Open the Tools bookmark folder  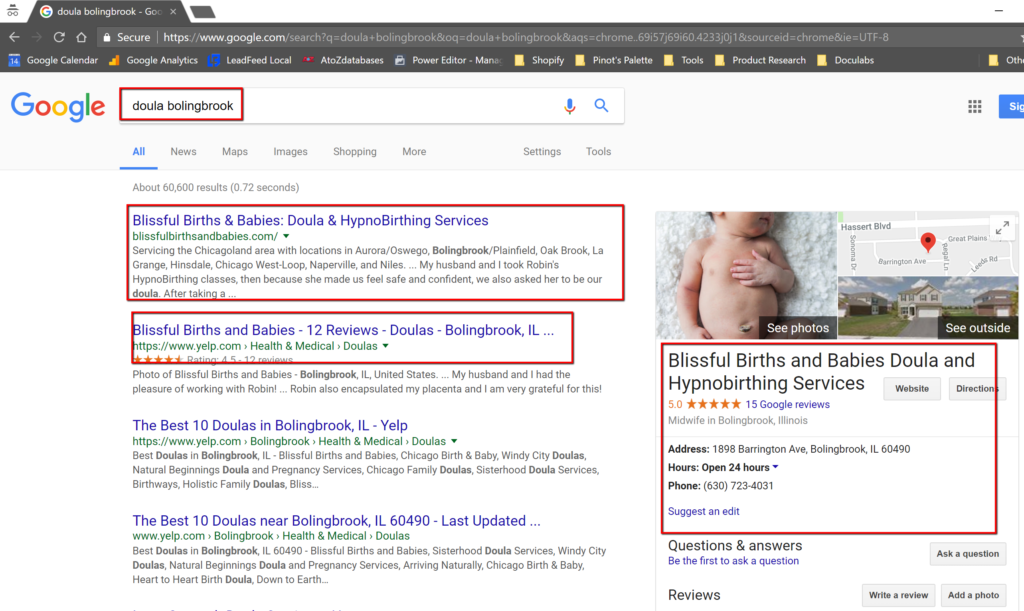point(684,60)
